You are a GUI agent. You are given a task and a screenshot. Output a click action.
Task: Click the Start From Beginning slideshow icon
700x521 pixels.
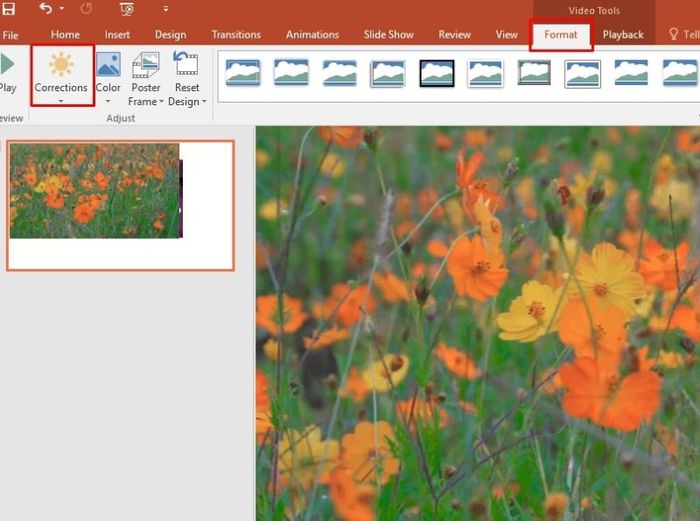tap(127, 8)
